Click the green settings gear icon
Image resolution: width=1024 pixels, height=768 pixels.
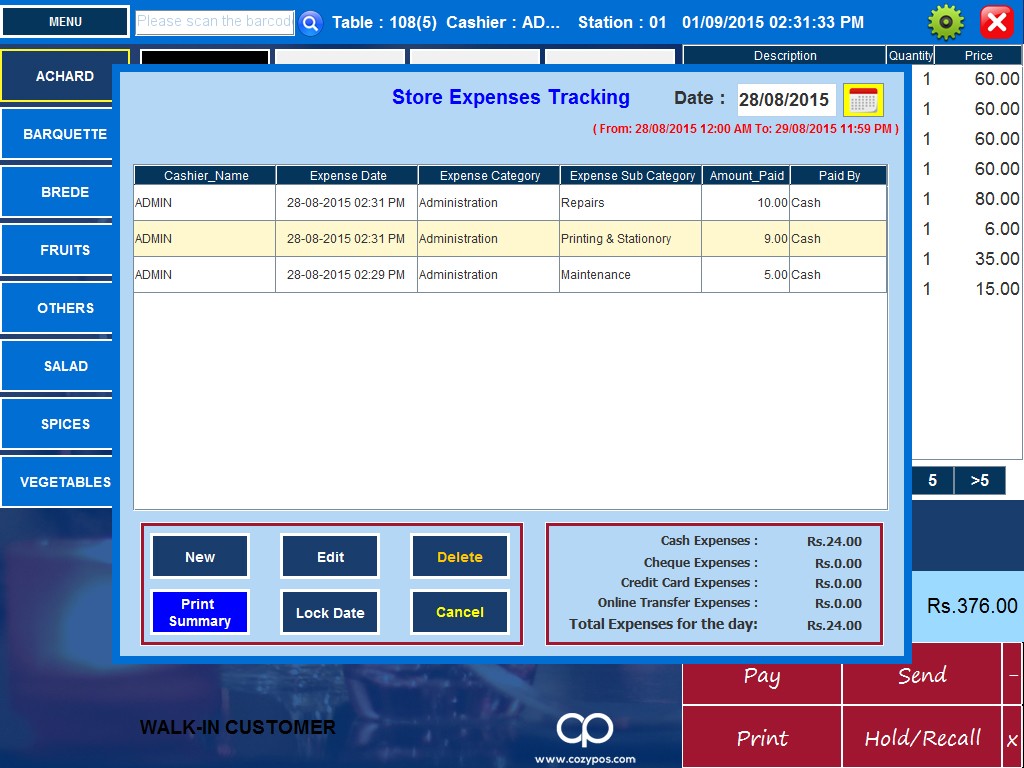945,22
